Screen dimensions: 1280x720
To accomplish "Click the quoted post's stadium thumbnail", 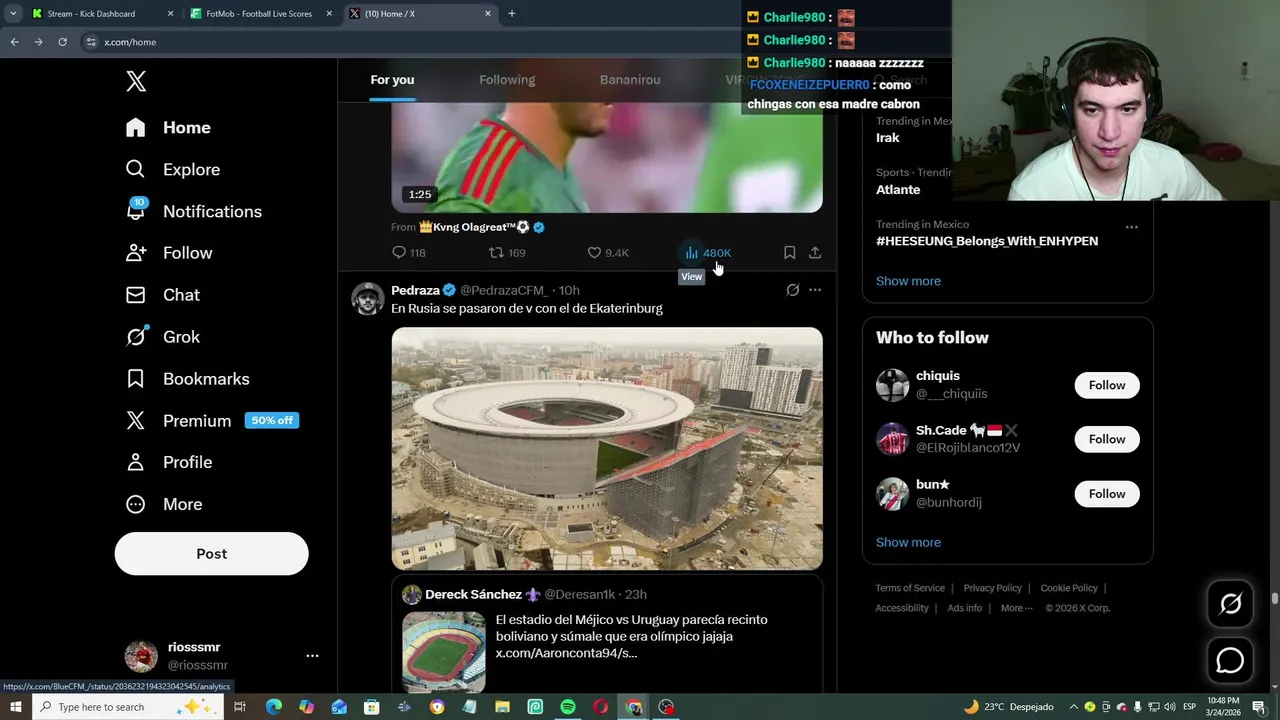I will pos(443,652).
